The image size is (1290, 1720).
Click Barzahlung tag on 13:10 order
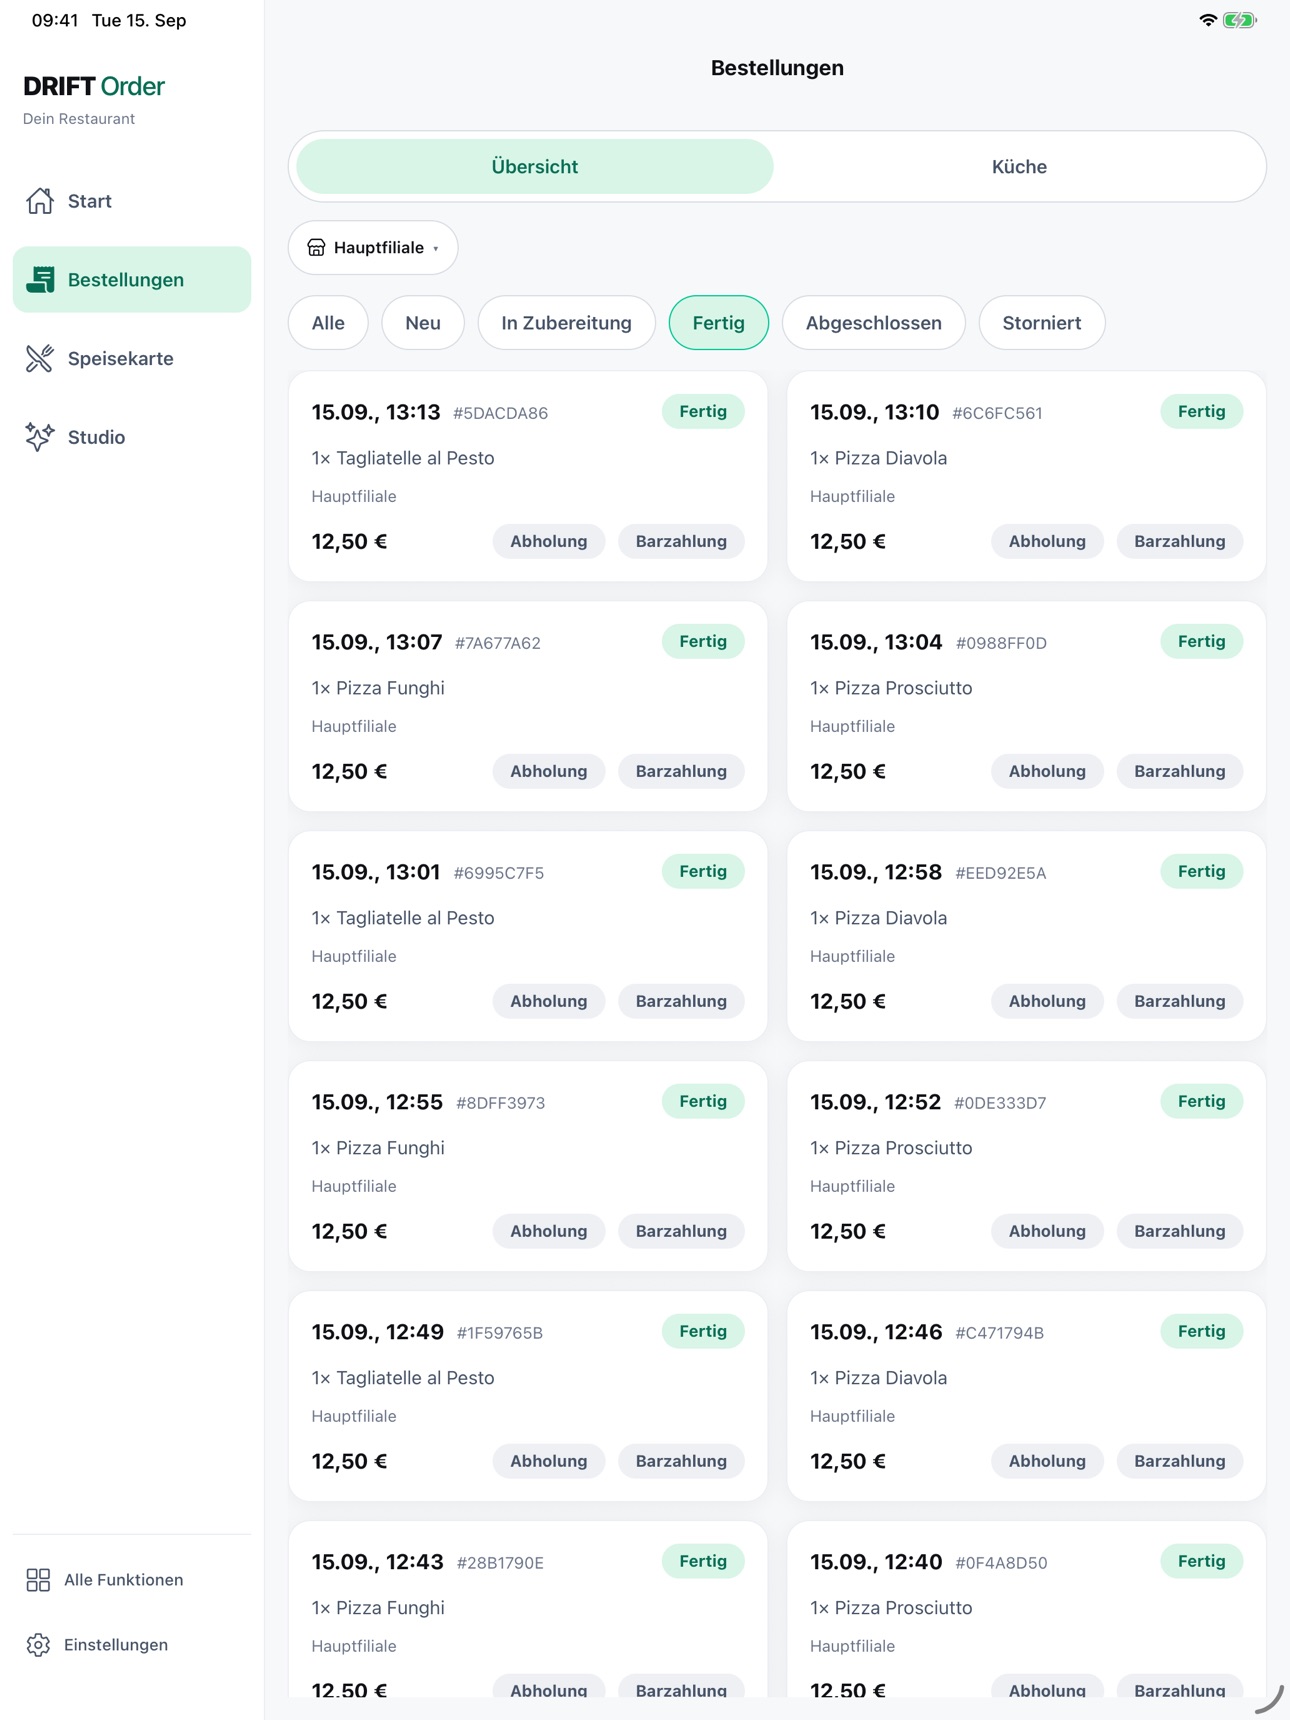pos(1180,541)
